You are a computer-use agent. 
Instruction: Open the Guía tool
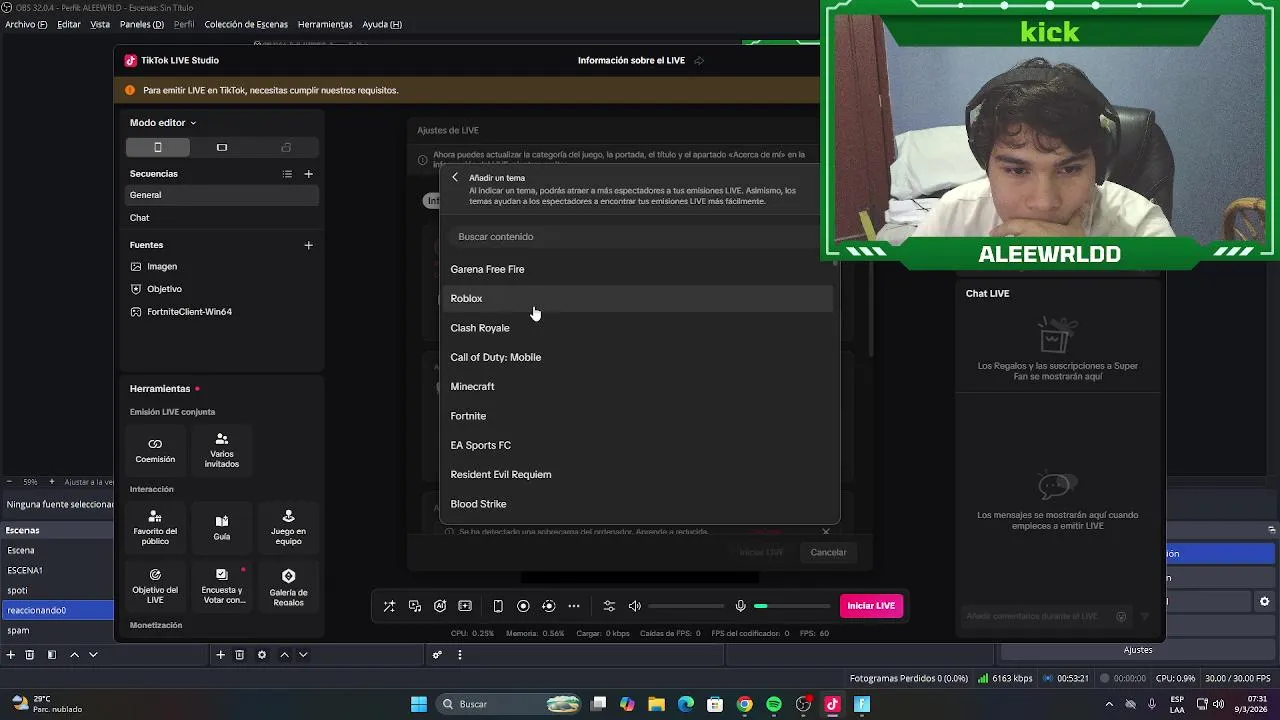coord(222,527)
